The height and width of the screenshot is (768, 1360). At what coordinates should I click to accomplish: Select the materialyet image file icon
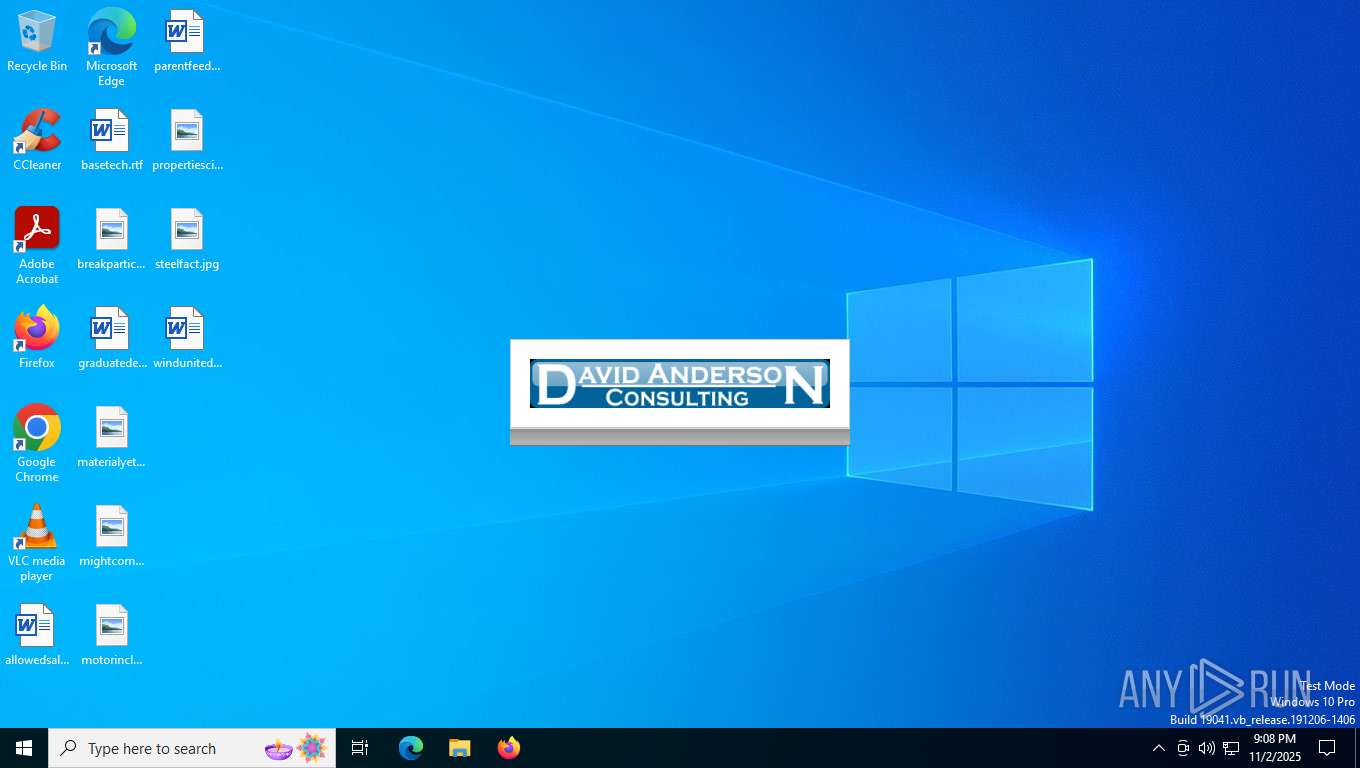click(x=111, y=437)
